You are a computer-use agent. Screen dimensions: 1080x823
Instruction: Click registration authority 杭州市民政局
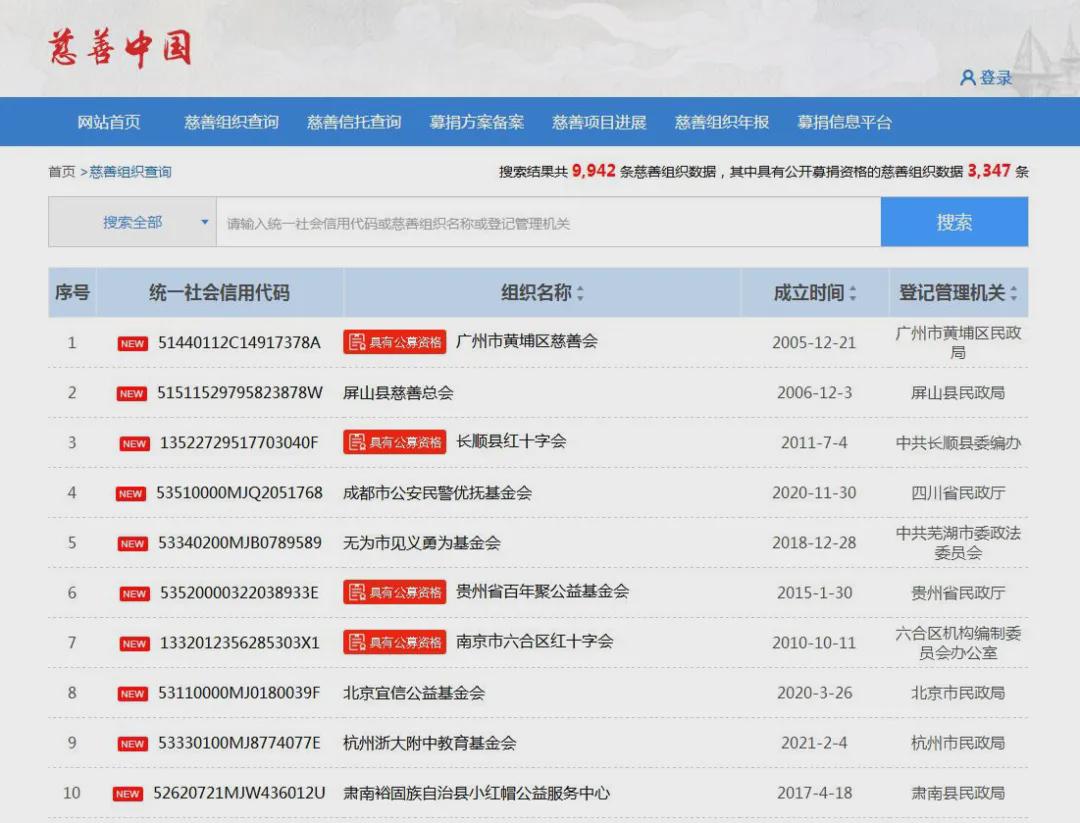tap(958, 742)
